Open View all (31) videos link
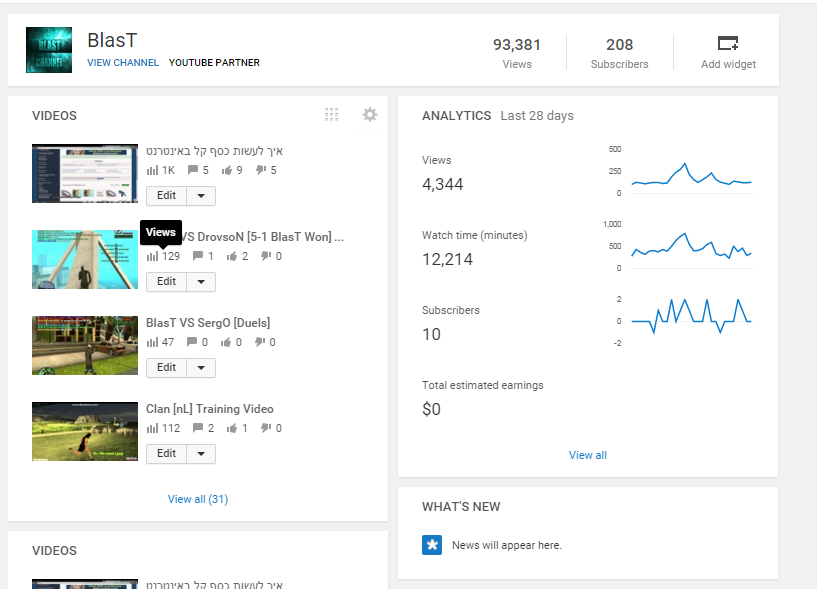This screenshot has width=817, height=589. point(198,499)
